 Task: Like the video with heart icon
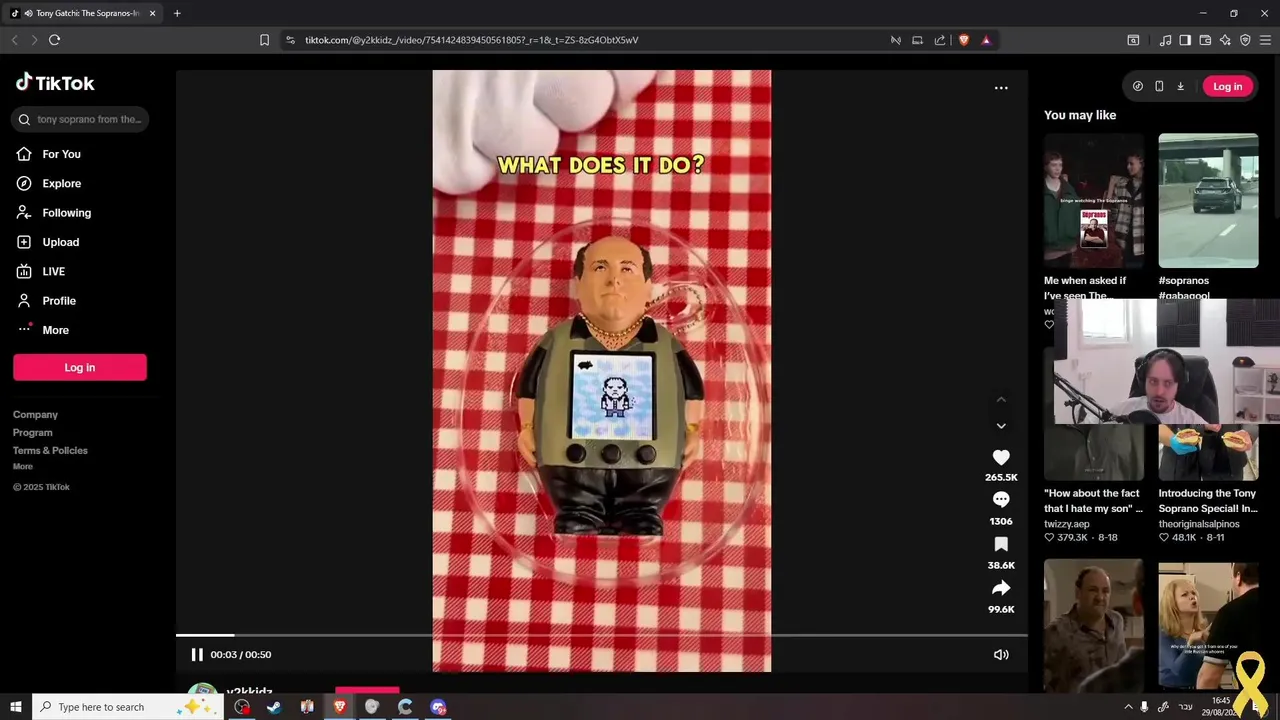[1001, 458]
